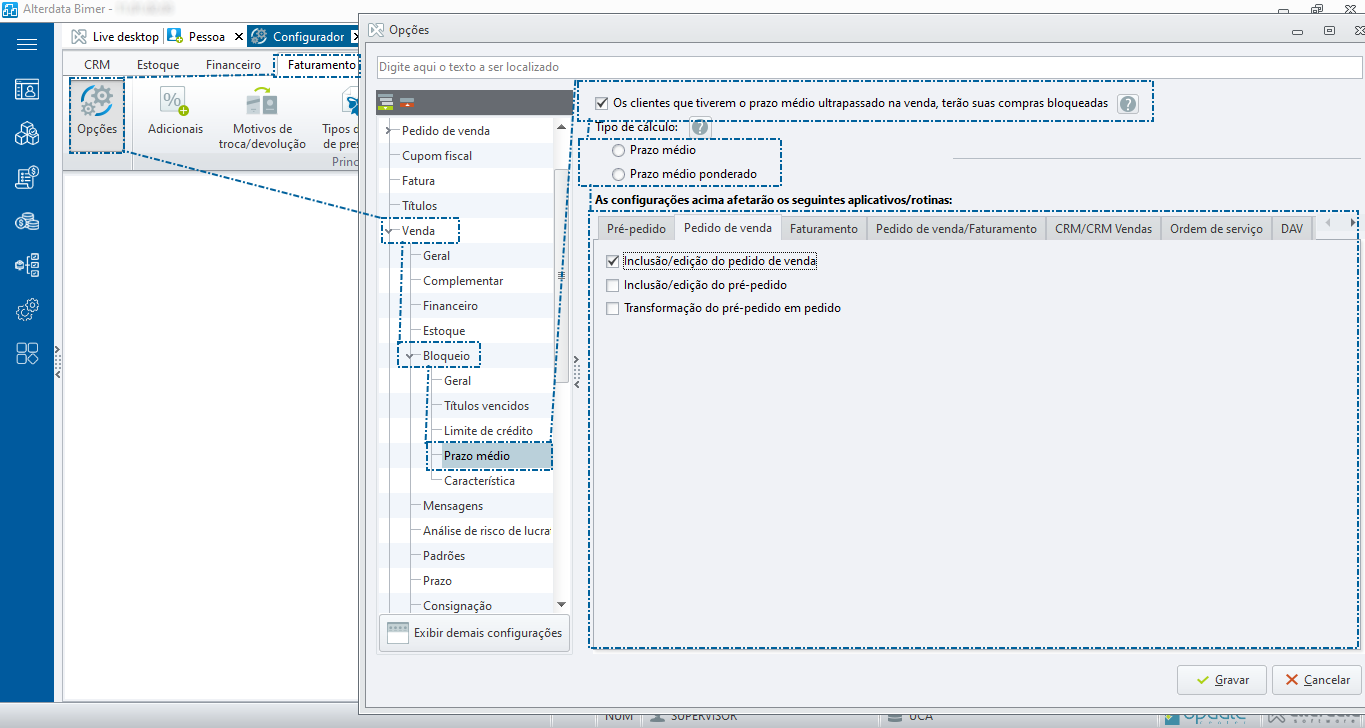The width and height of the screenshot is (1365, 728).
Task: Switch to the Faturamento options tab
Action: point(824,228)
